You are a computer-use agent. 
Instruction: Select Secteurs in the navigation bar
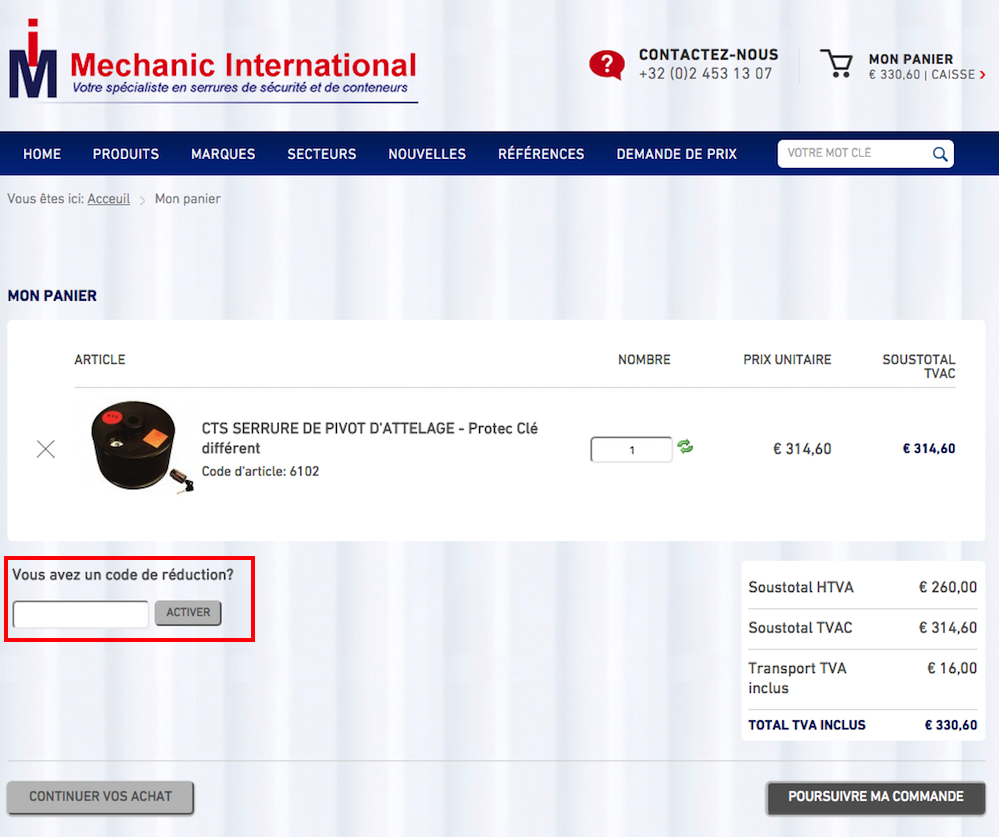(322, 154)
